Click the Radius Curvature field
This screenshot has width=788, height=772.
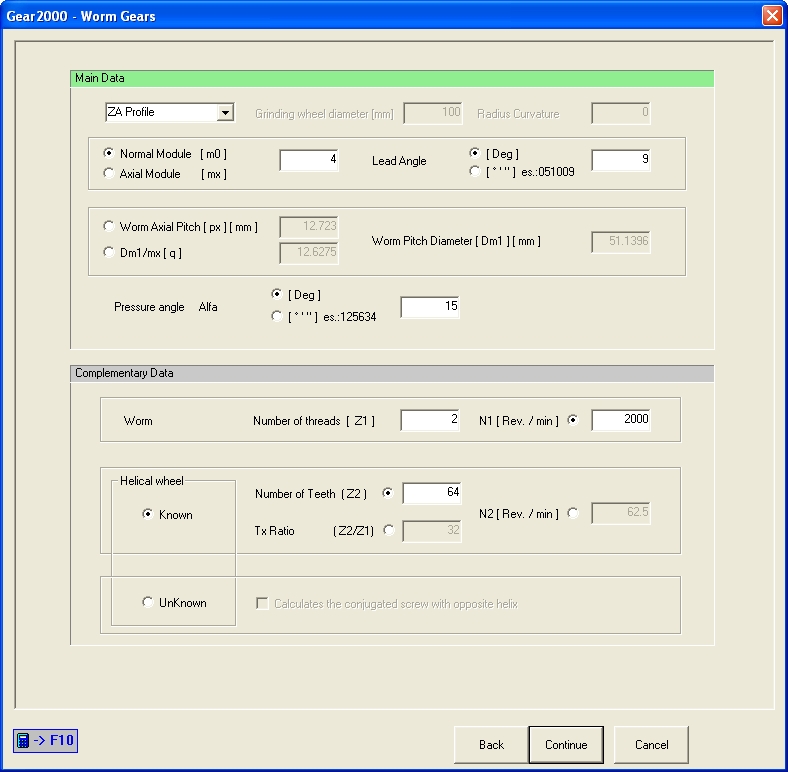tap(621, 113)
